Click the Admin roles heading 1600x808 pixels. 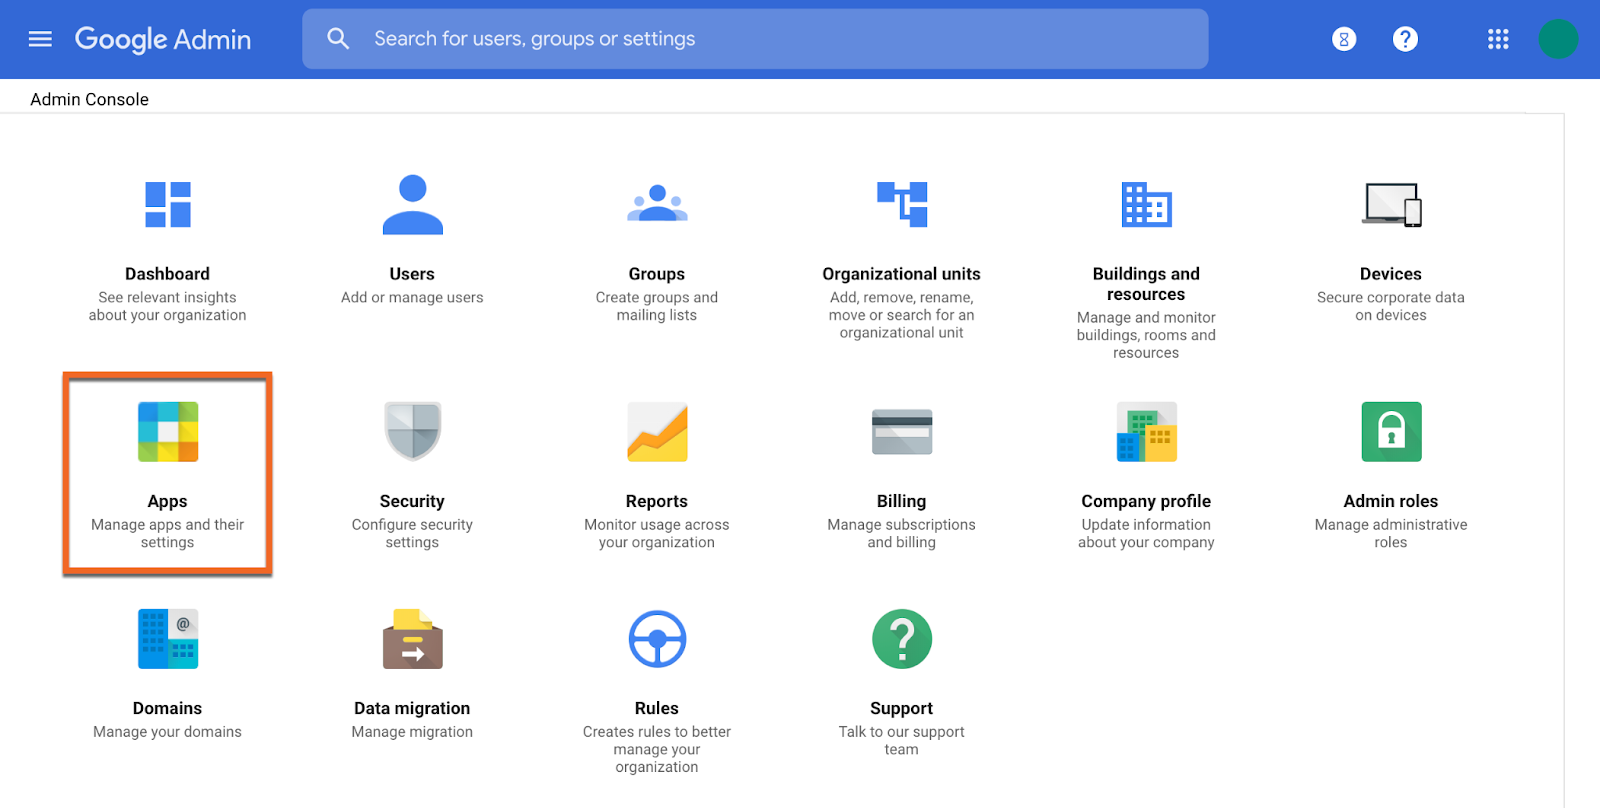1391,501
